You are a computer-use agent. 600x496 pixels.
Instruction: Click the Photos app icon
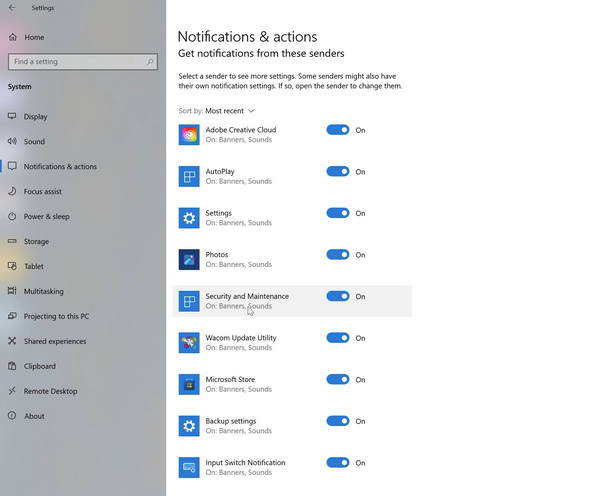pos(189,260)
